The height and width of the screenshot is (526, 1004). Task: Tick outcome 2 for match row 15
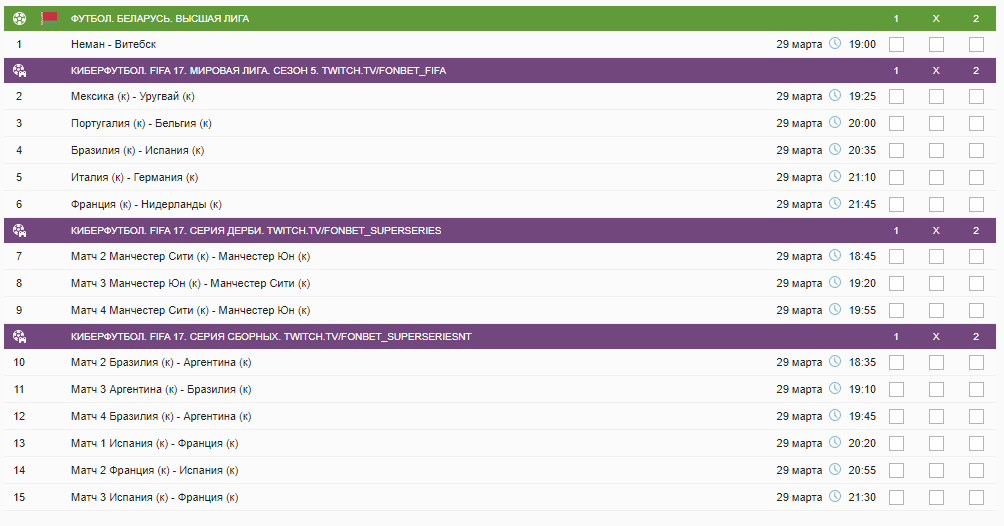[x=976, y=497]
